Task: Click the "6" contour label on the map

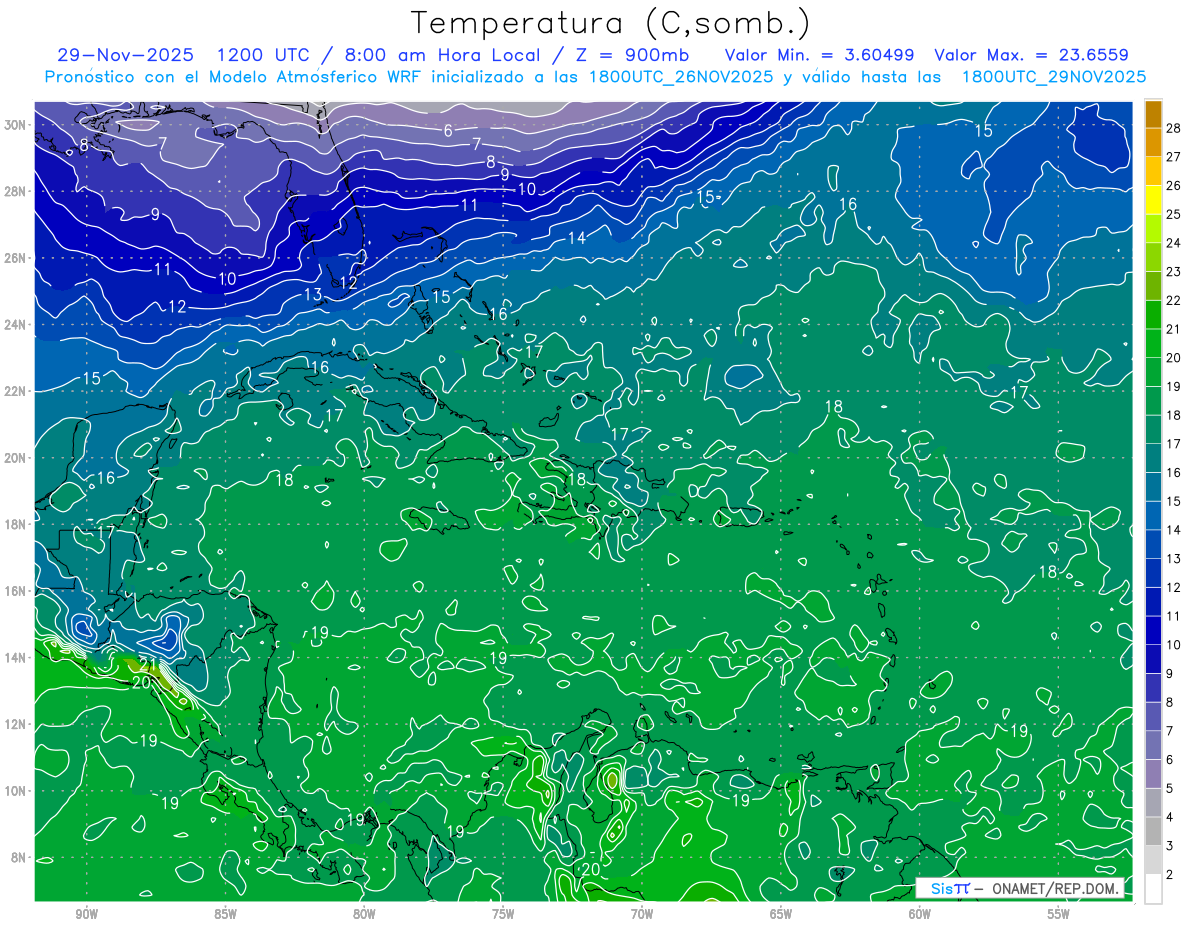Action: pos(448,130)
